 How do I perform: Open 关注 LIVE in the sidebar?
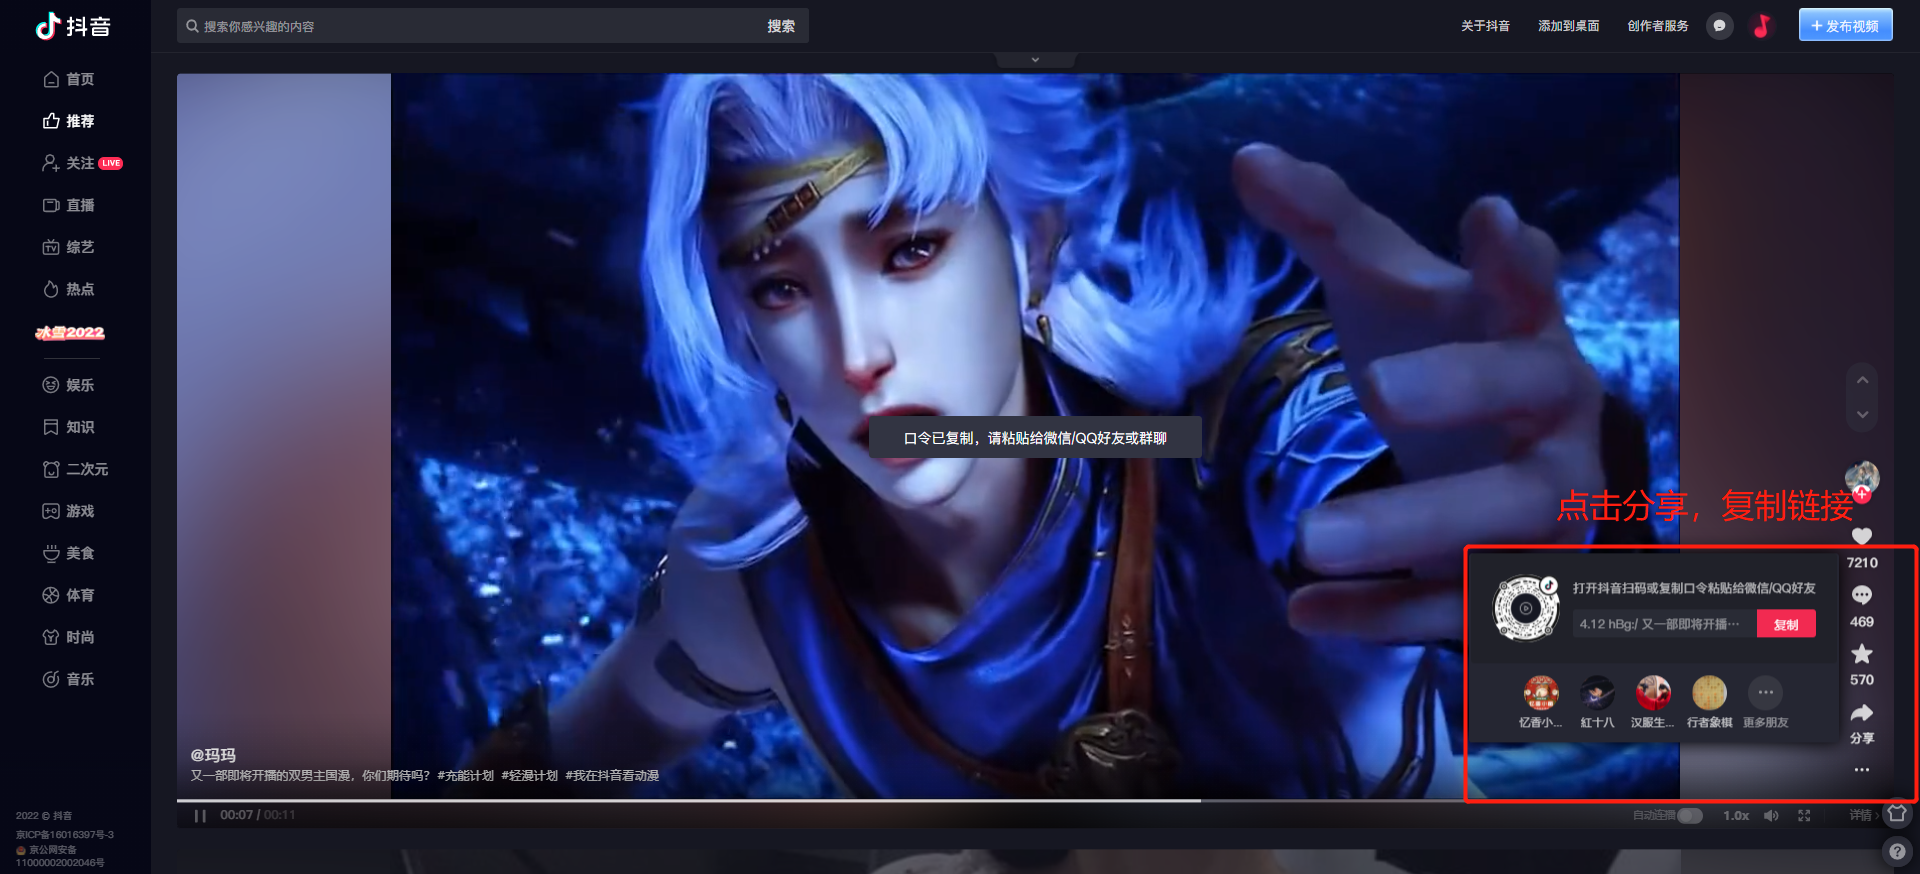(82, 163)
